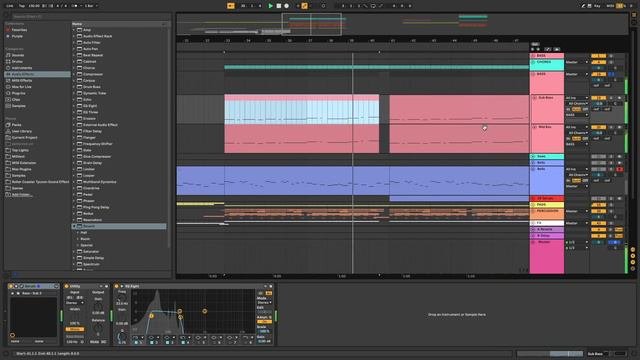The width and height of the screenshot is (640, 360).
Task: Toggle Key map mode switch
Action: coord(597,6)
